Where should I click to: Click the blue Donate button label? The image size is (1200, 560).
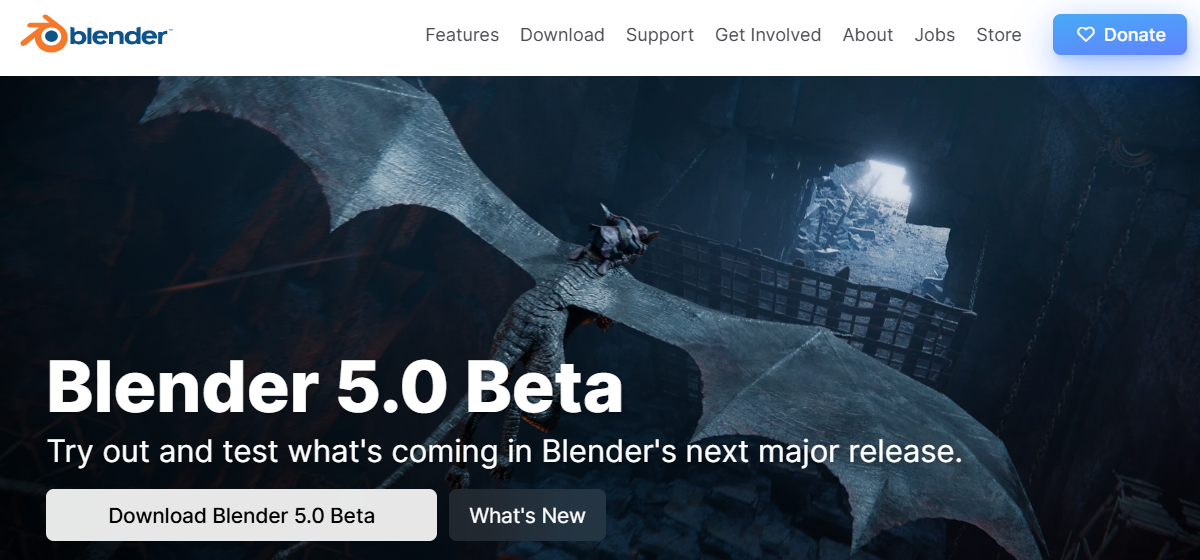[1135, 35]
